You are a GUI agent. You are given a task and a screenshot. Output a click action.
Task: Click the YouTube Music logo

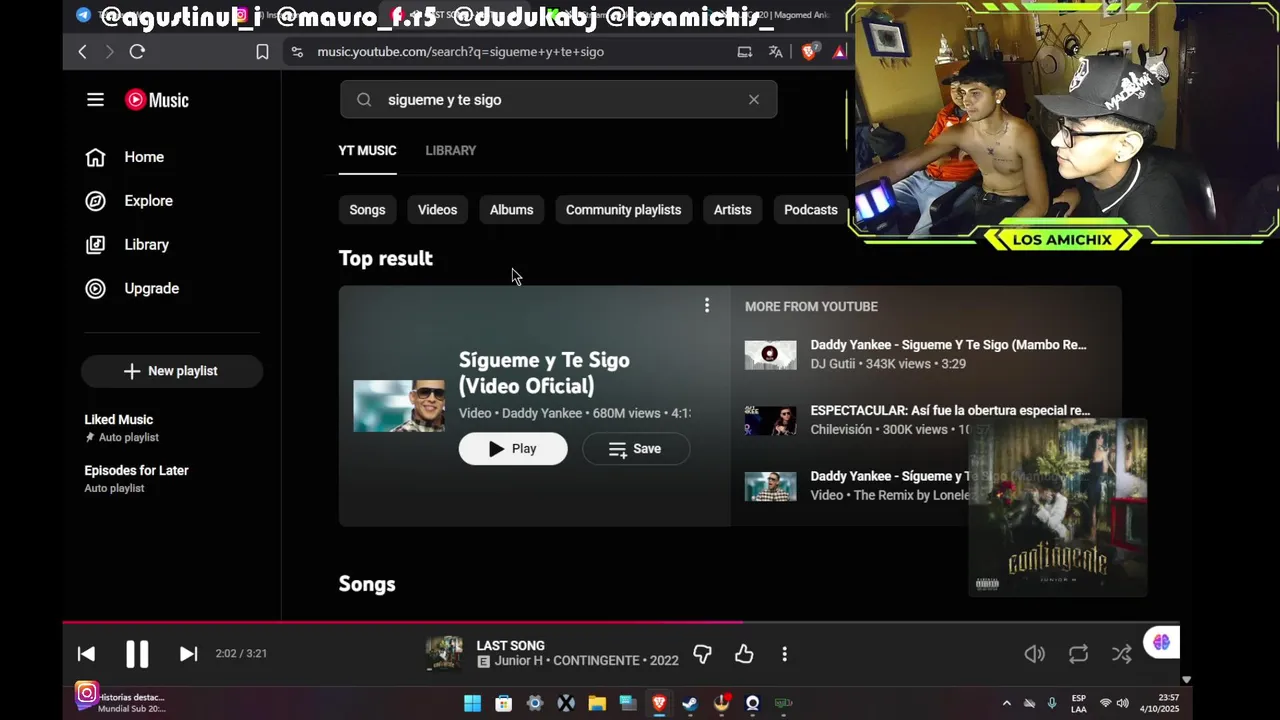point(157,100)
